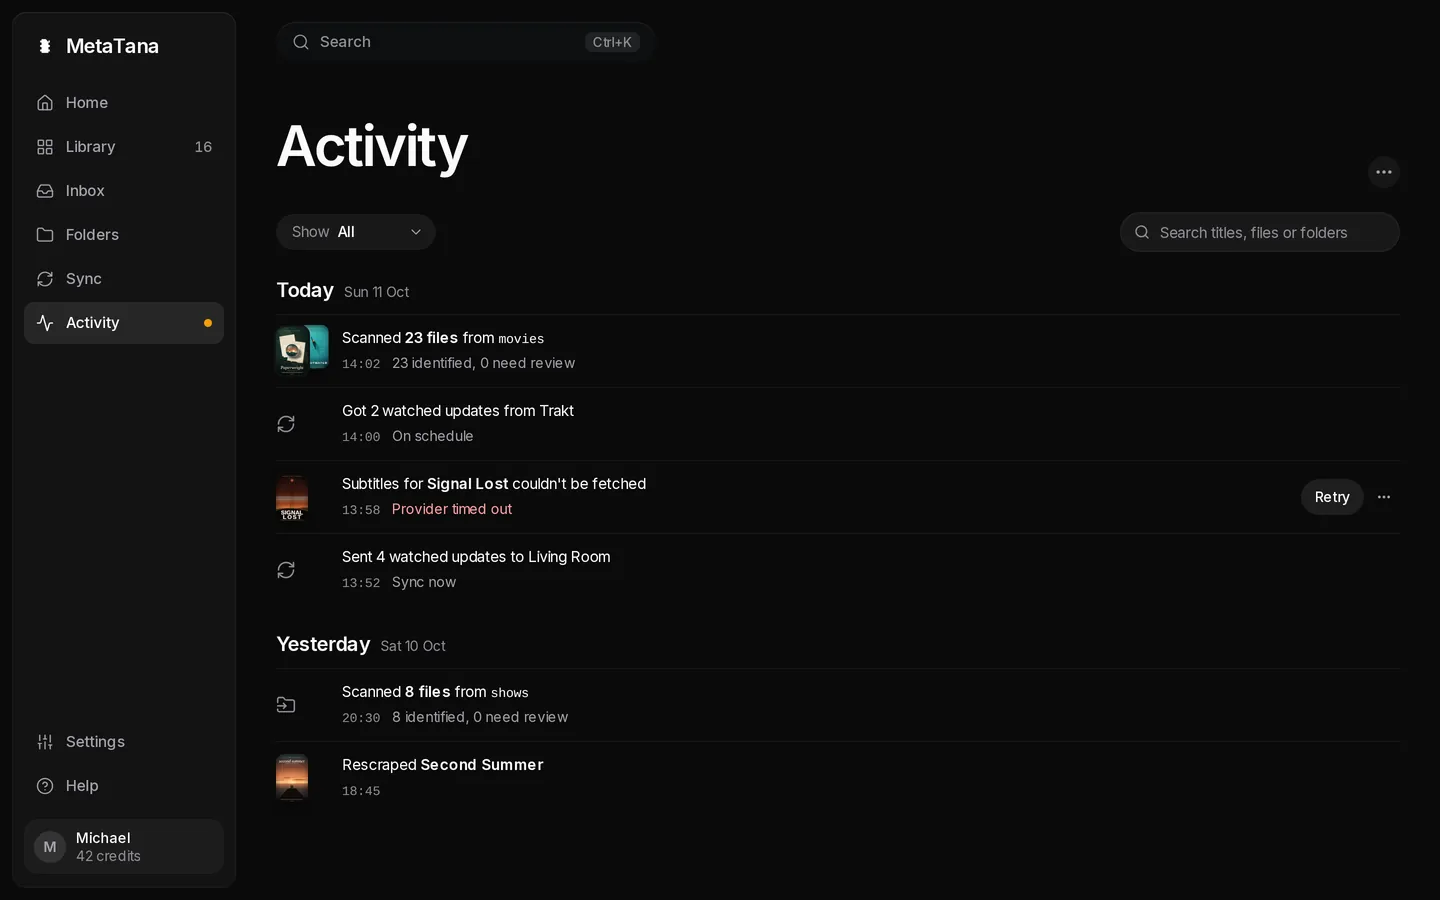The width and height of the screenshot is (1440, 900).
Task: Retry fetching Signal Lost subtitles
Action: (1332, 497)
